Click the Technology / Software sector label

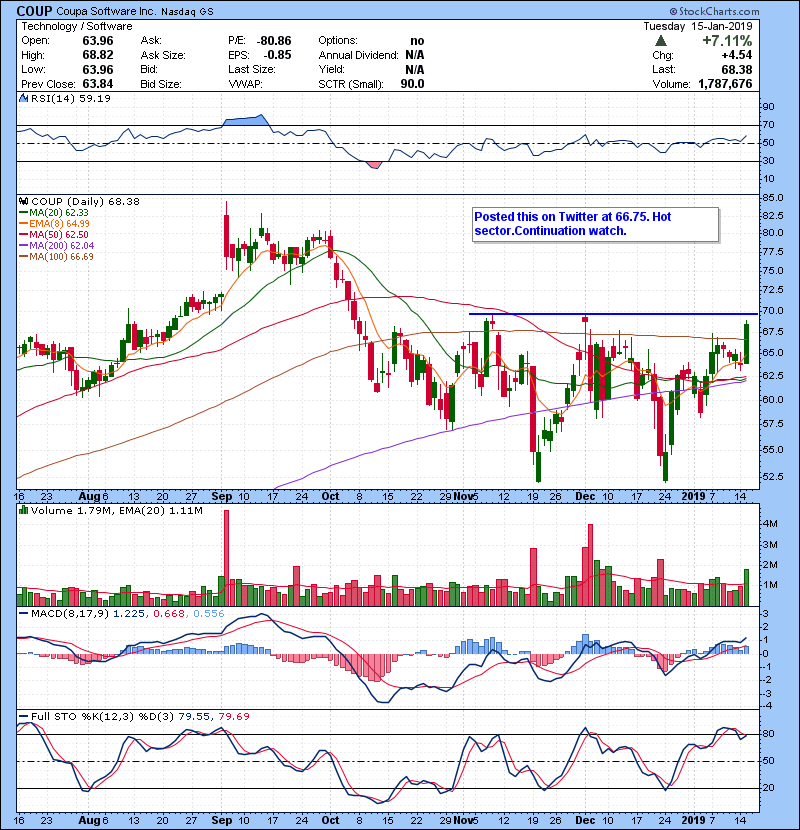pyautogui.click(x=77, y=26)
